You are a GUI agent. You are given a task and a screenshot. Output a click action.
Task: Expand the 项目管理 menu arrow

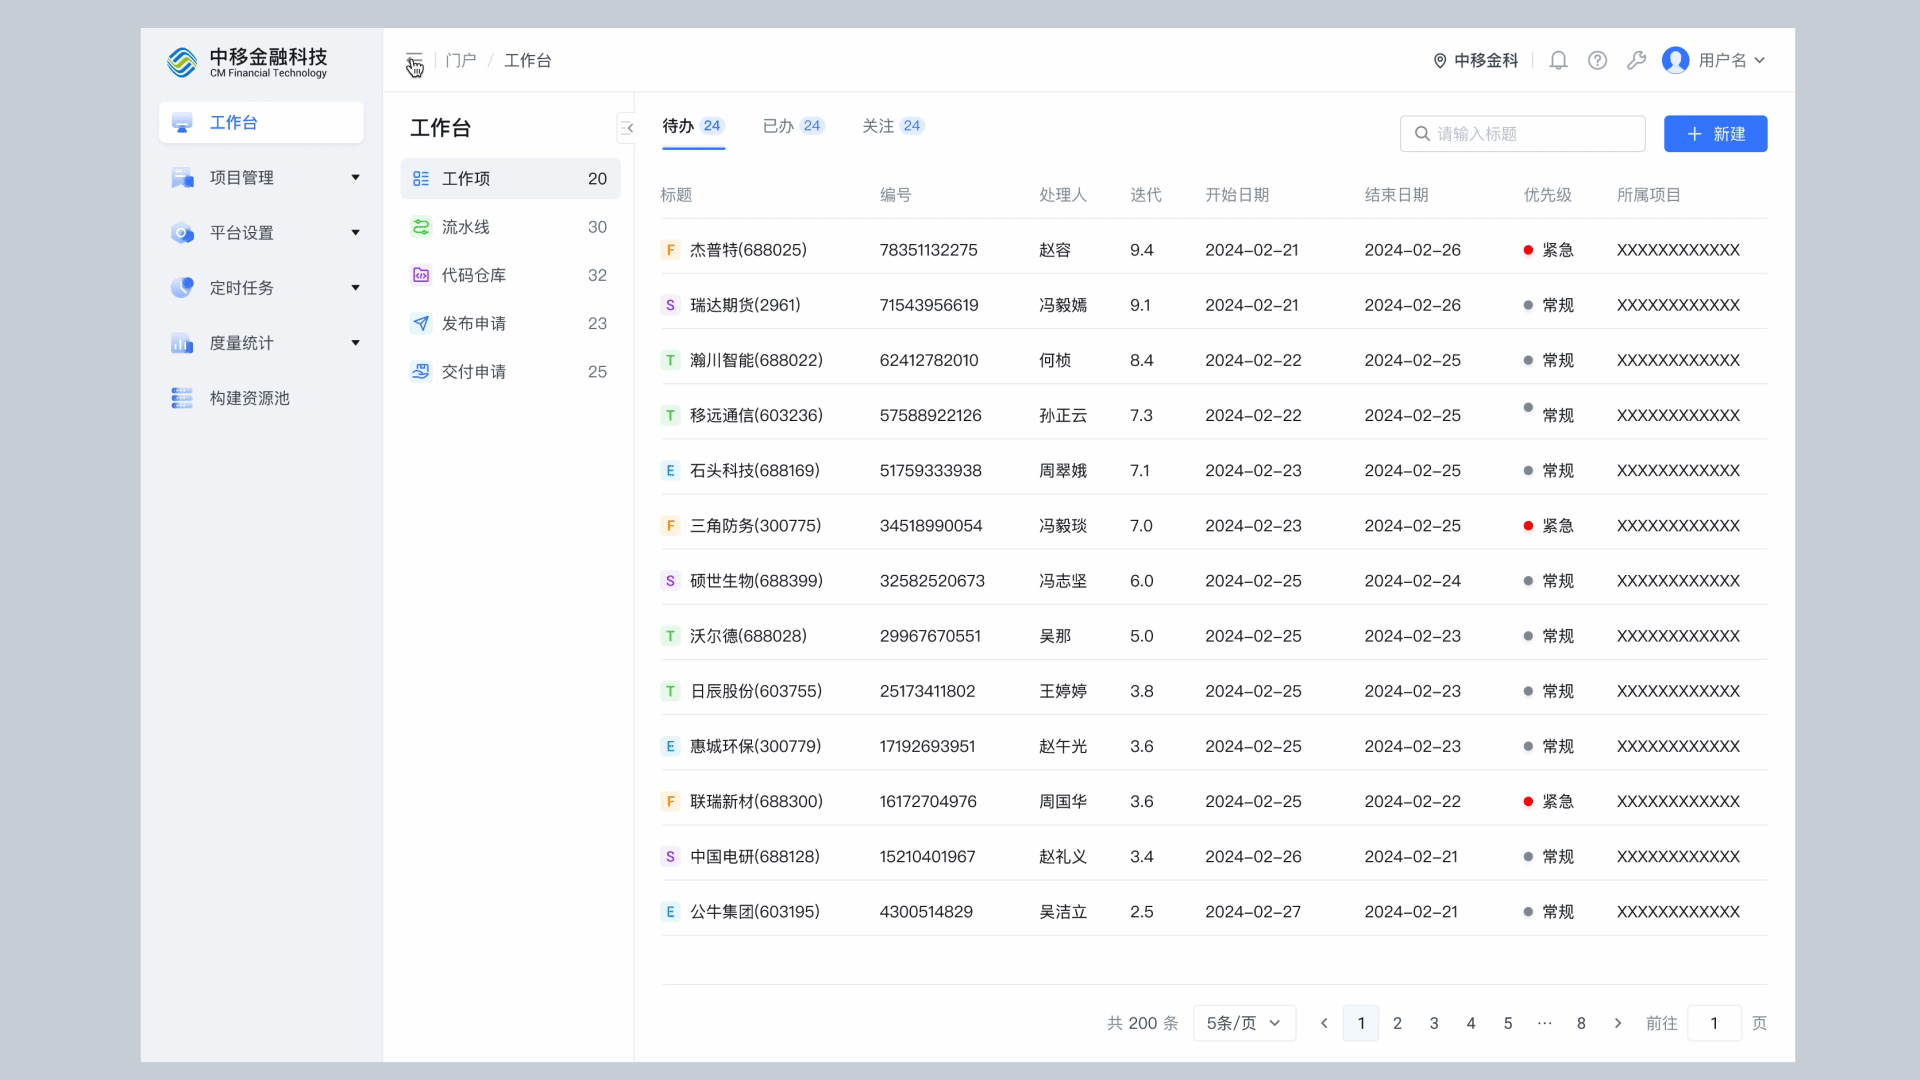click(x=355, y=178)
